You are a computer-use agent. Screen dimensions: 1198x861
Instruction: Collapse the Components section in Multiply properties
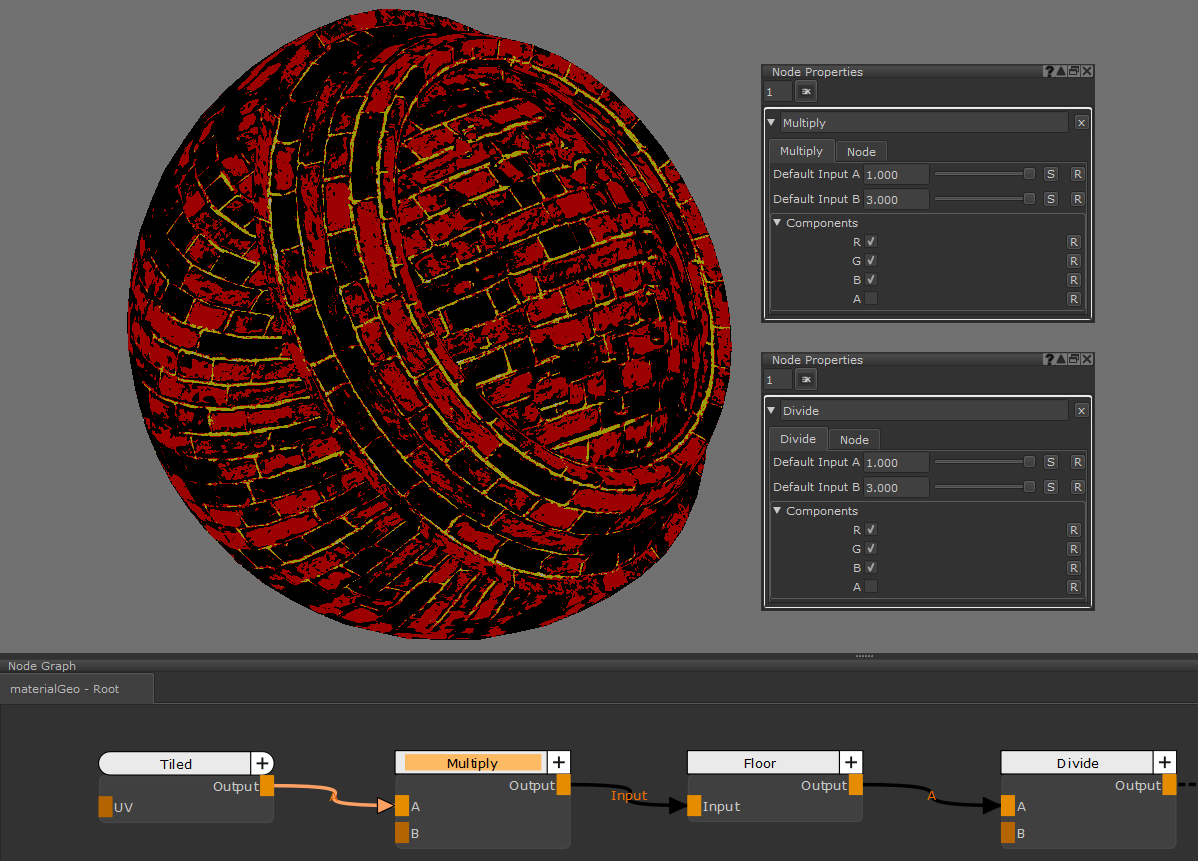[778, 223]
